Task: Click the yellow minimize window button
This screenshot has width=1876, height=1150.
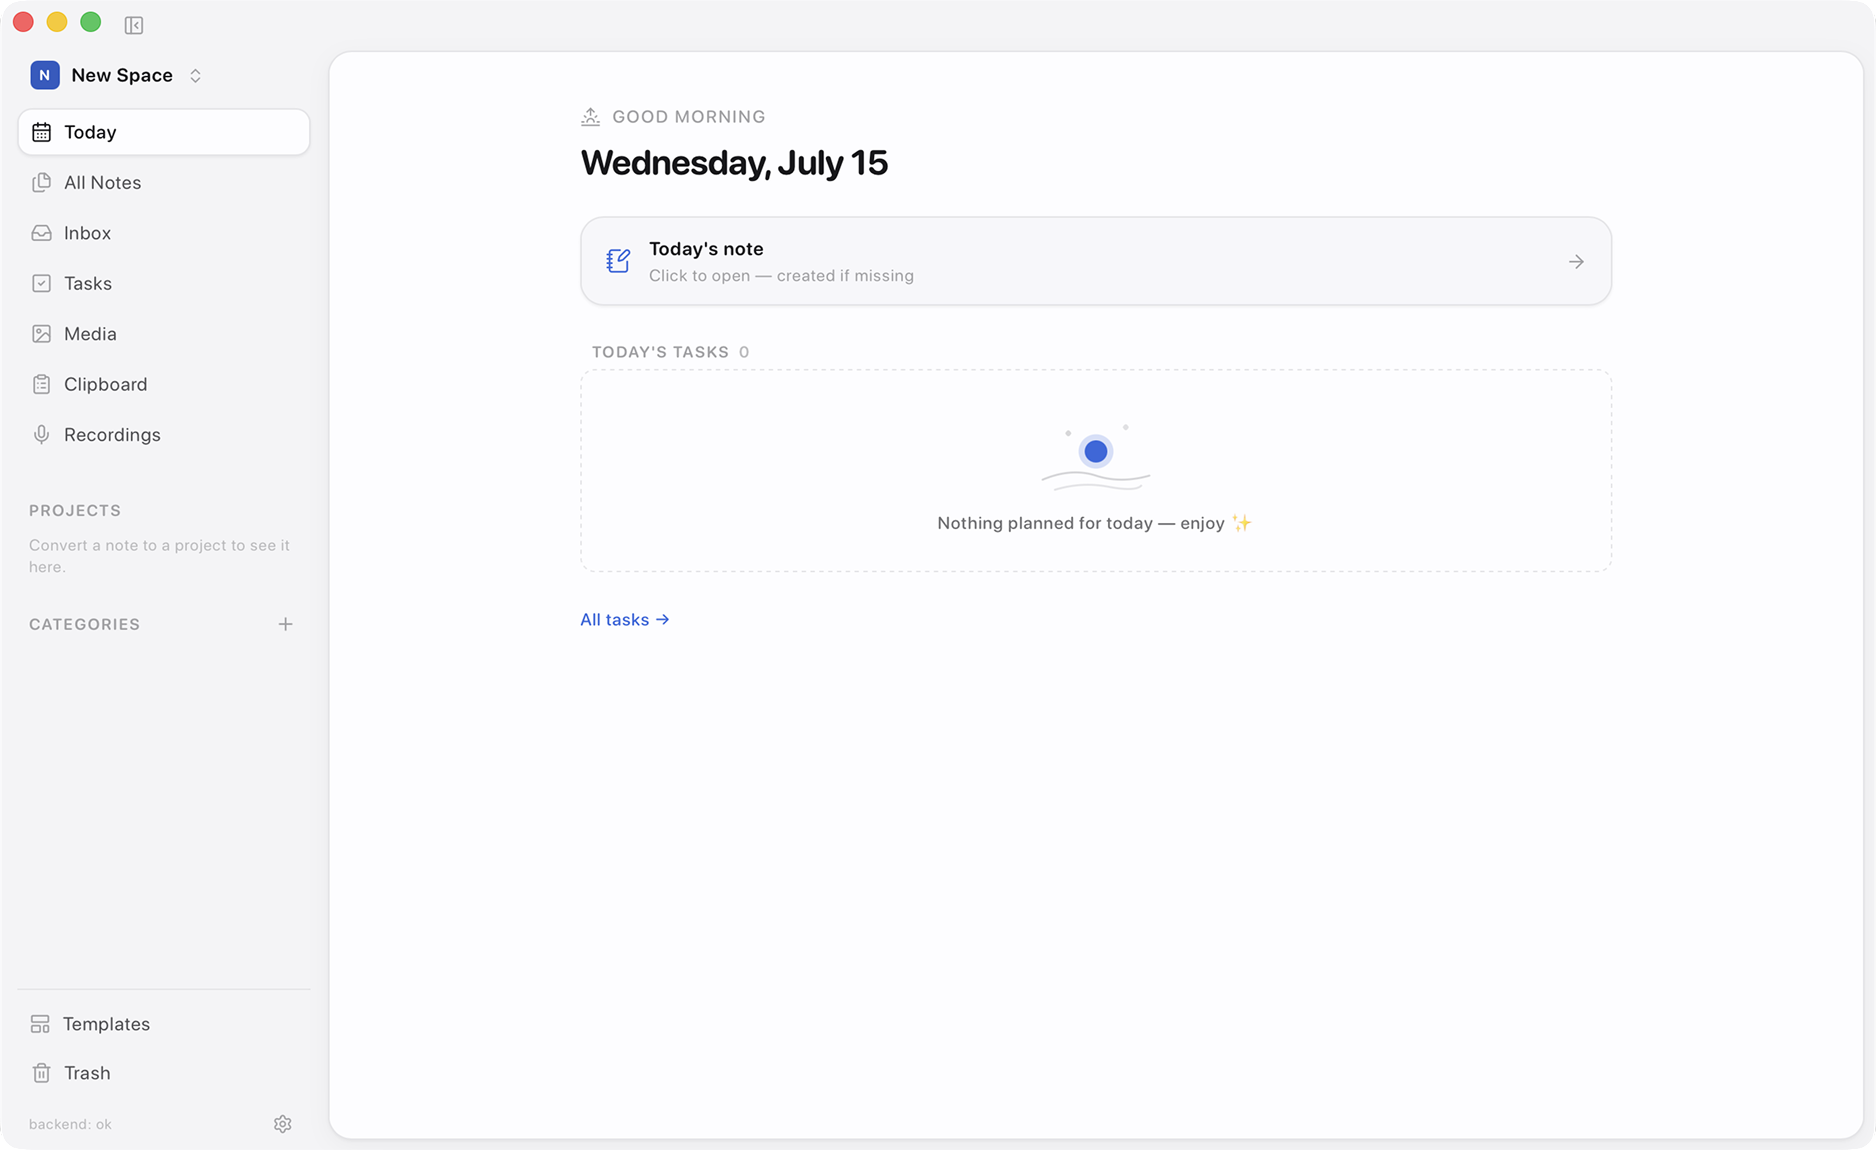Action: [57, 22]
